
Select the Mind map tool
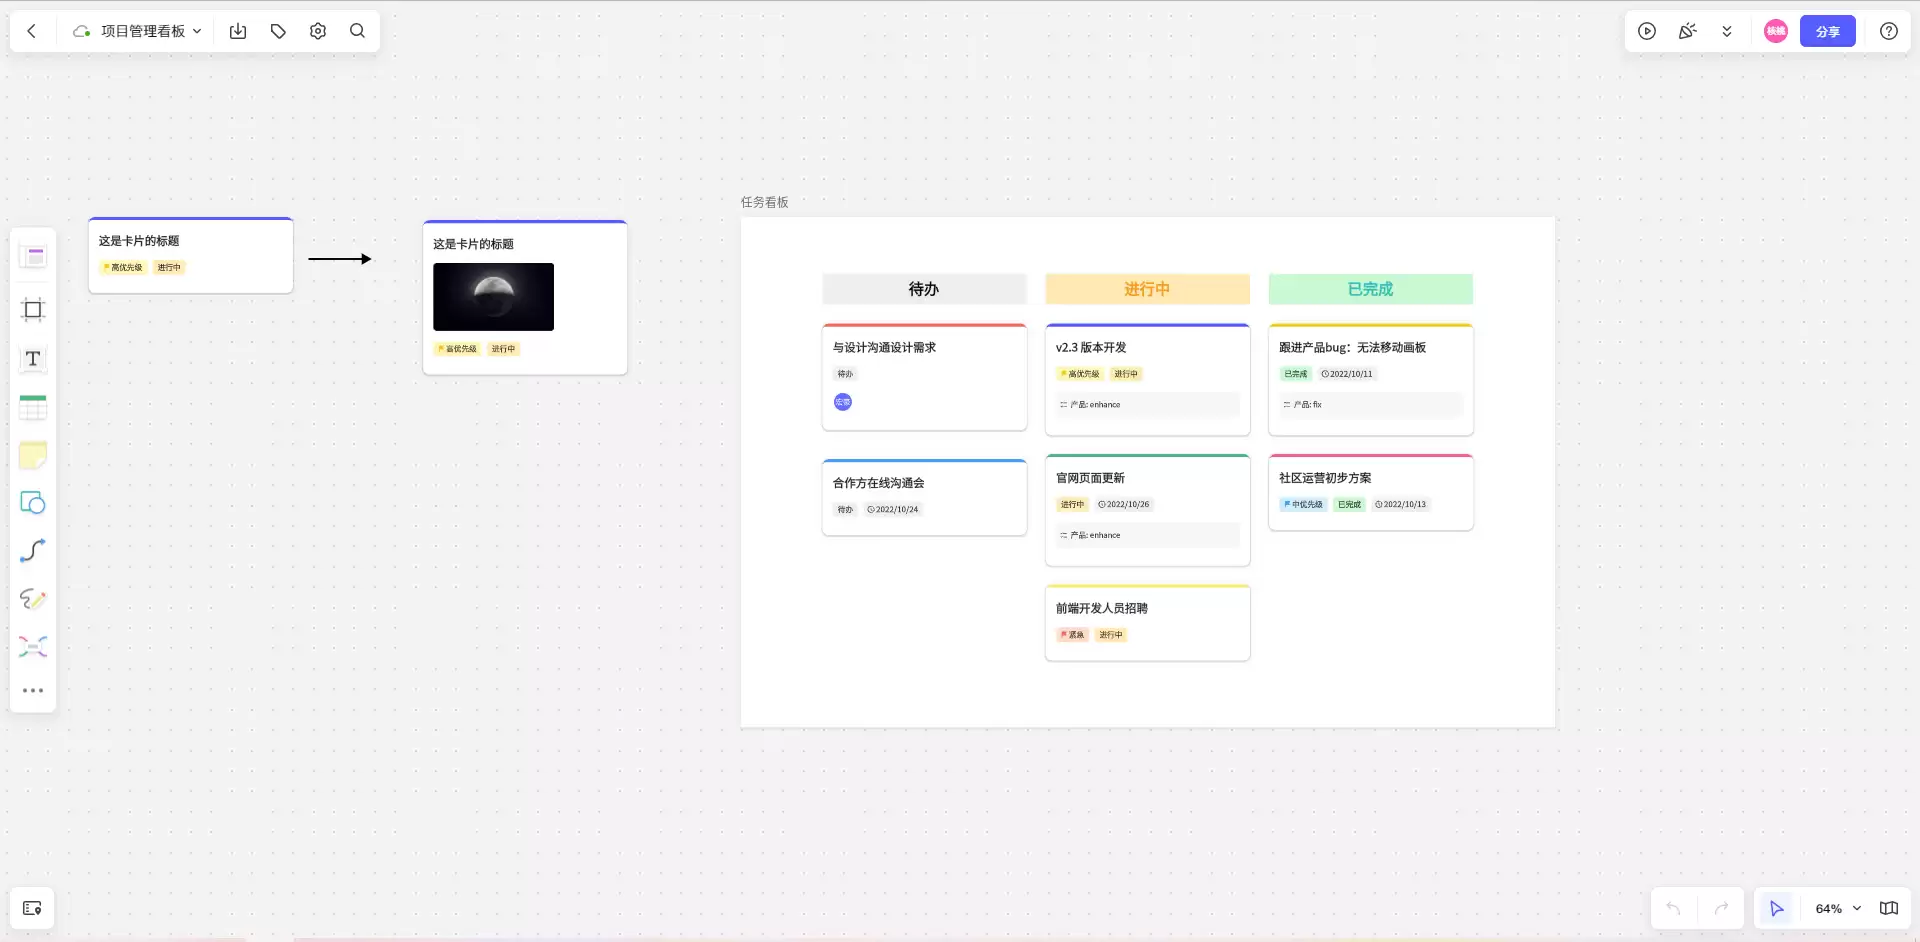[33, 647]
